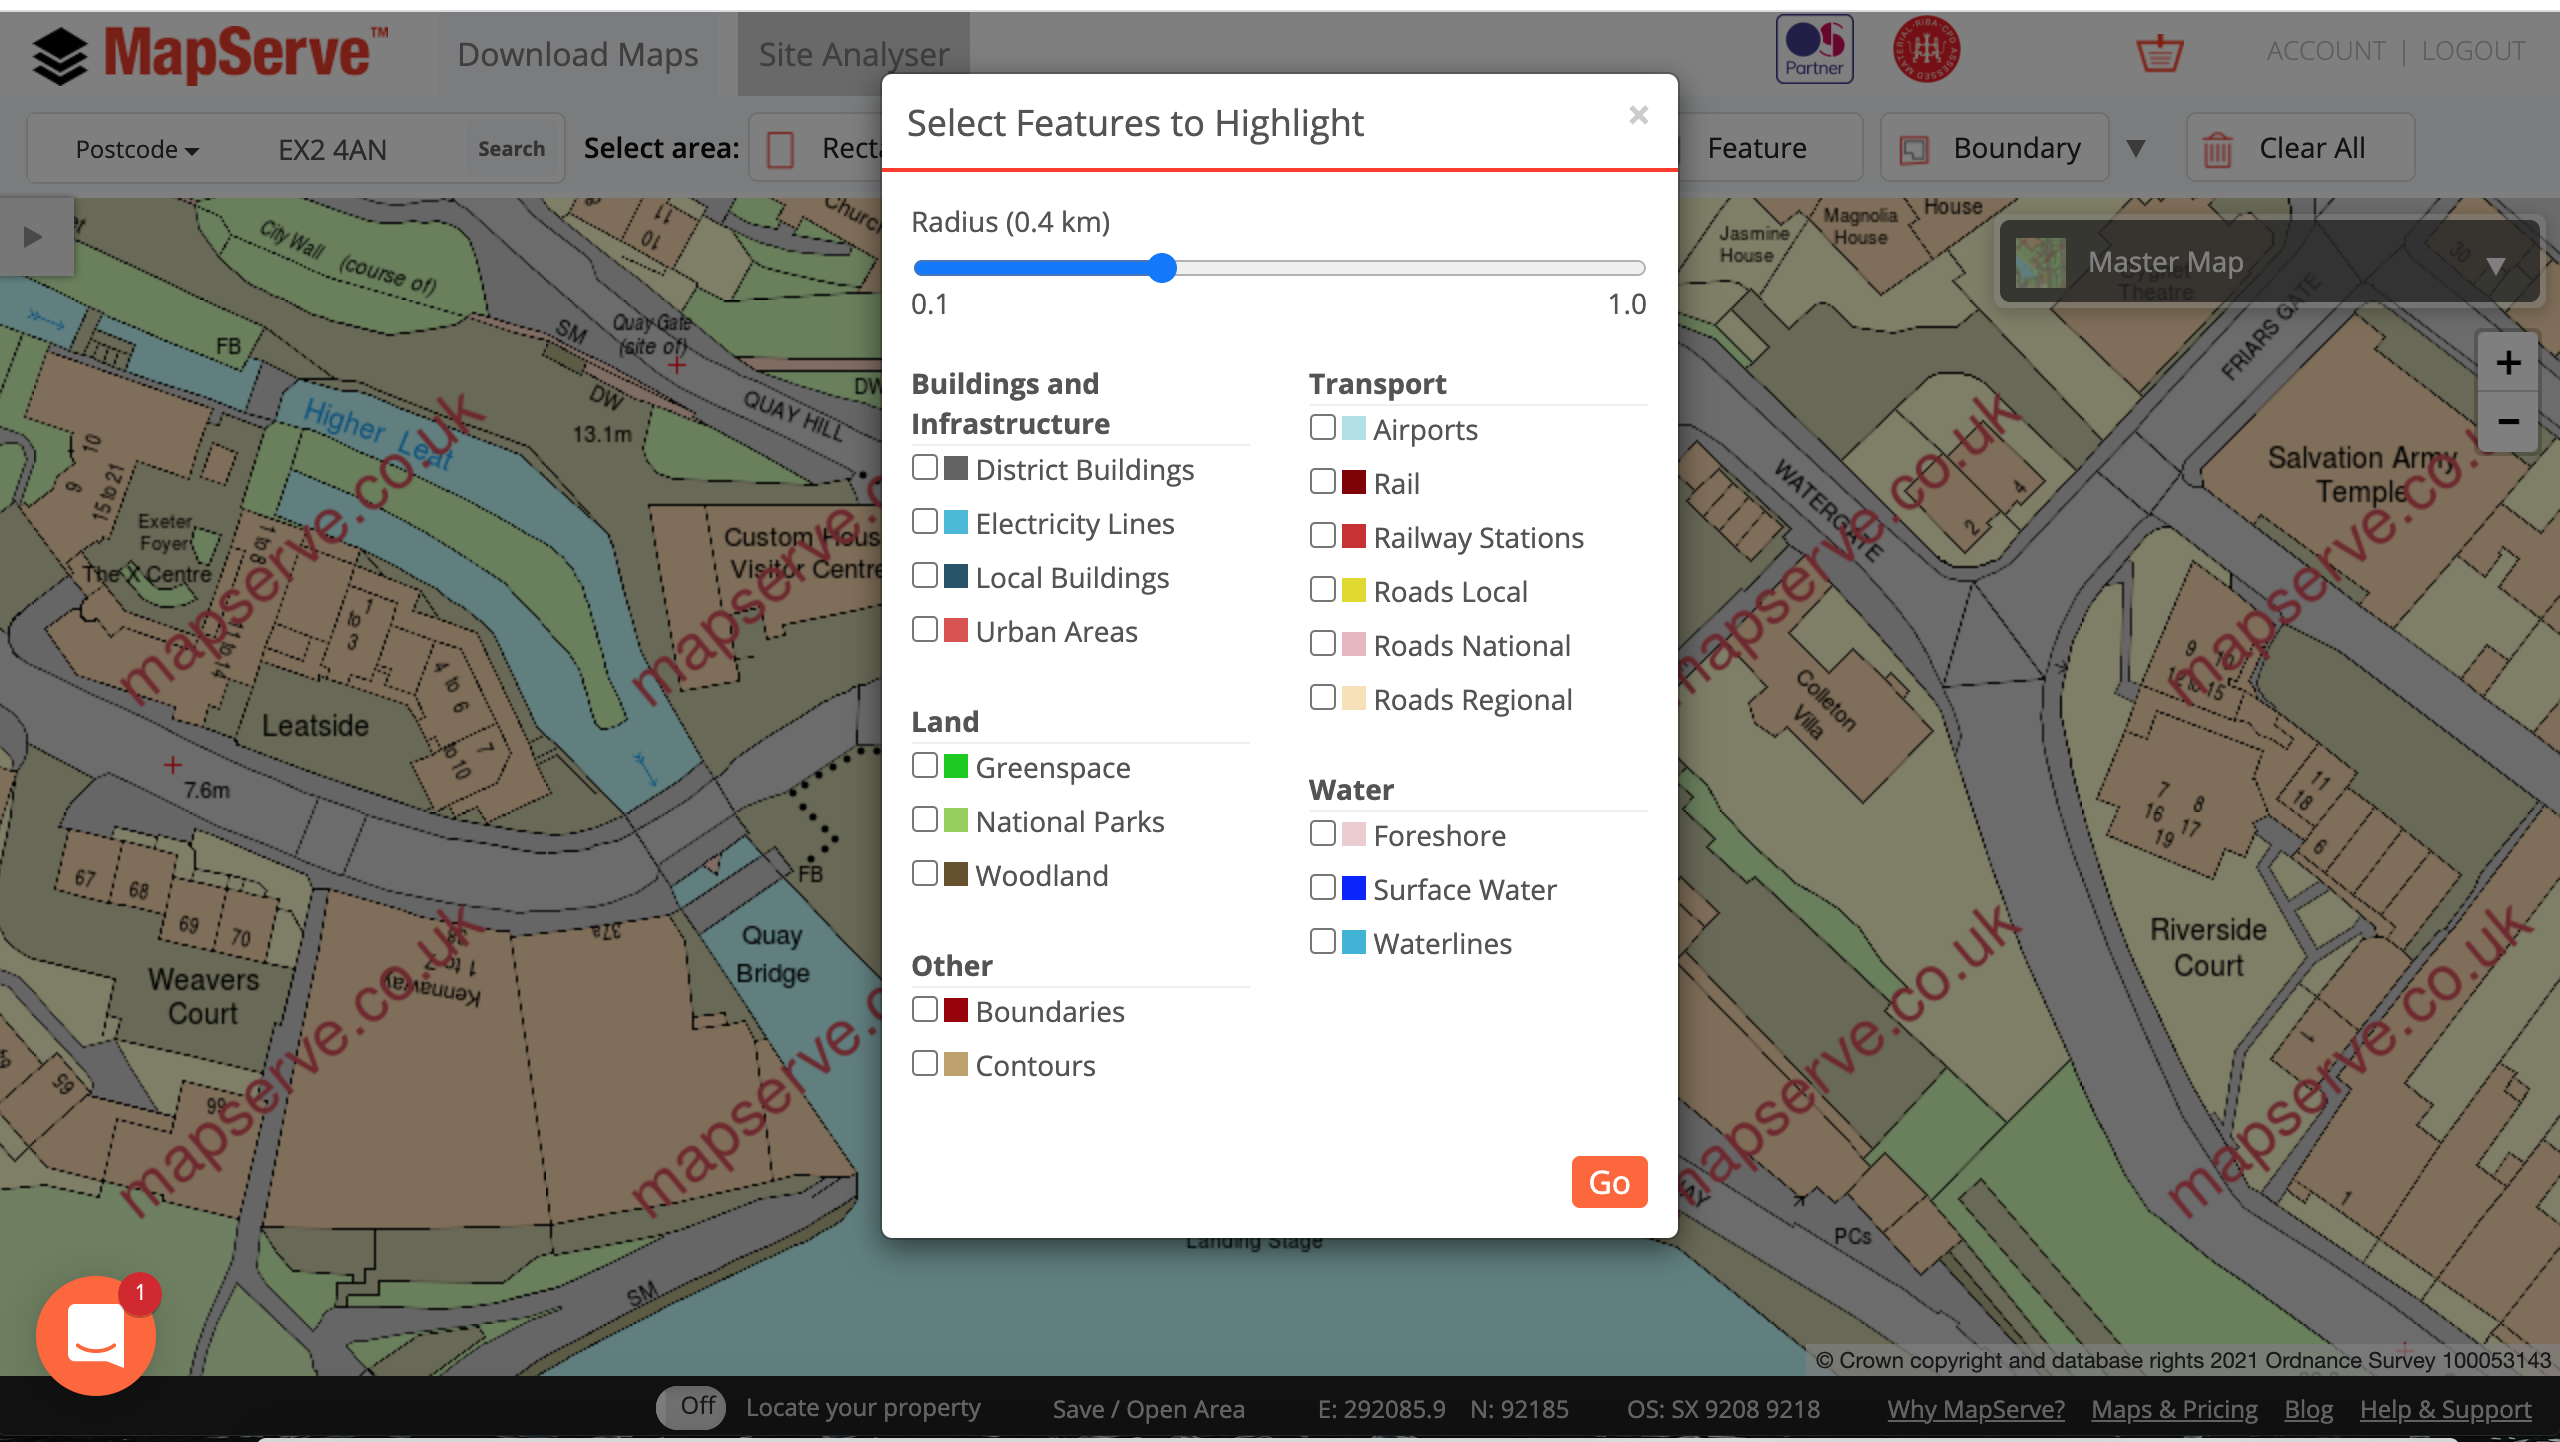Check the Foreshore checkbox
This screenshot has height=1442, width=2560.
tap(1323, 834)
